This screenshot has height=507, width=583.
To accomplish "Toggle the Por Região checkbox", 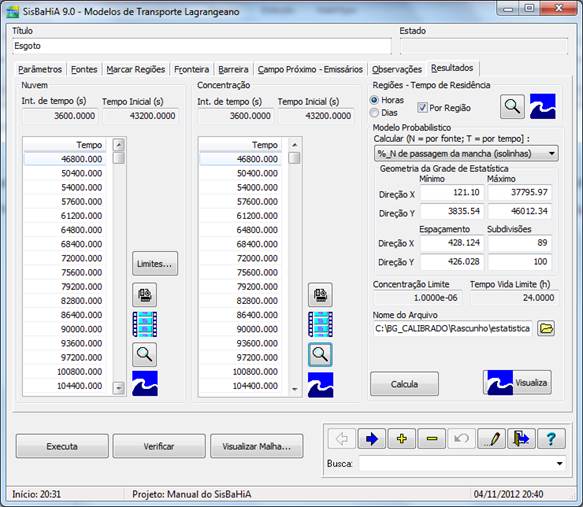I will click(x=422, y=107).
